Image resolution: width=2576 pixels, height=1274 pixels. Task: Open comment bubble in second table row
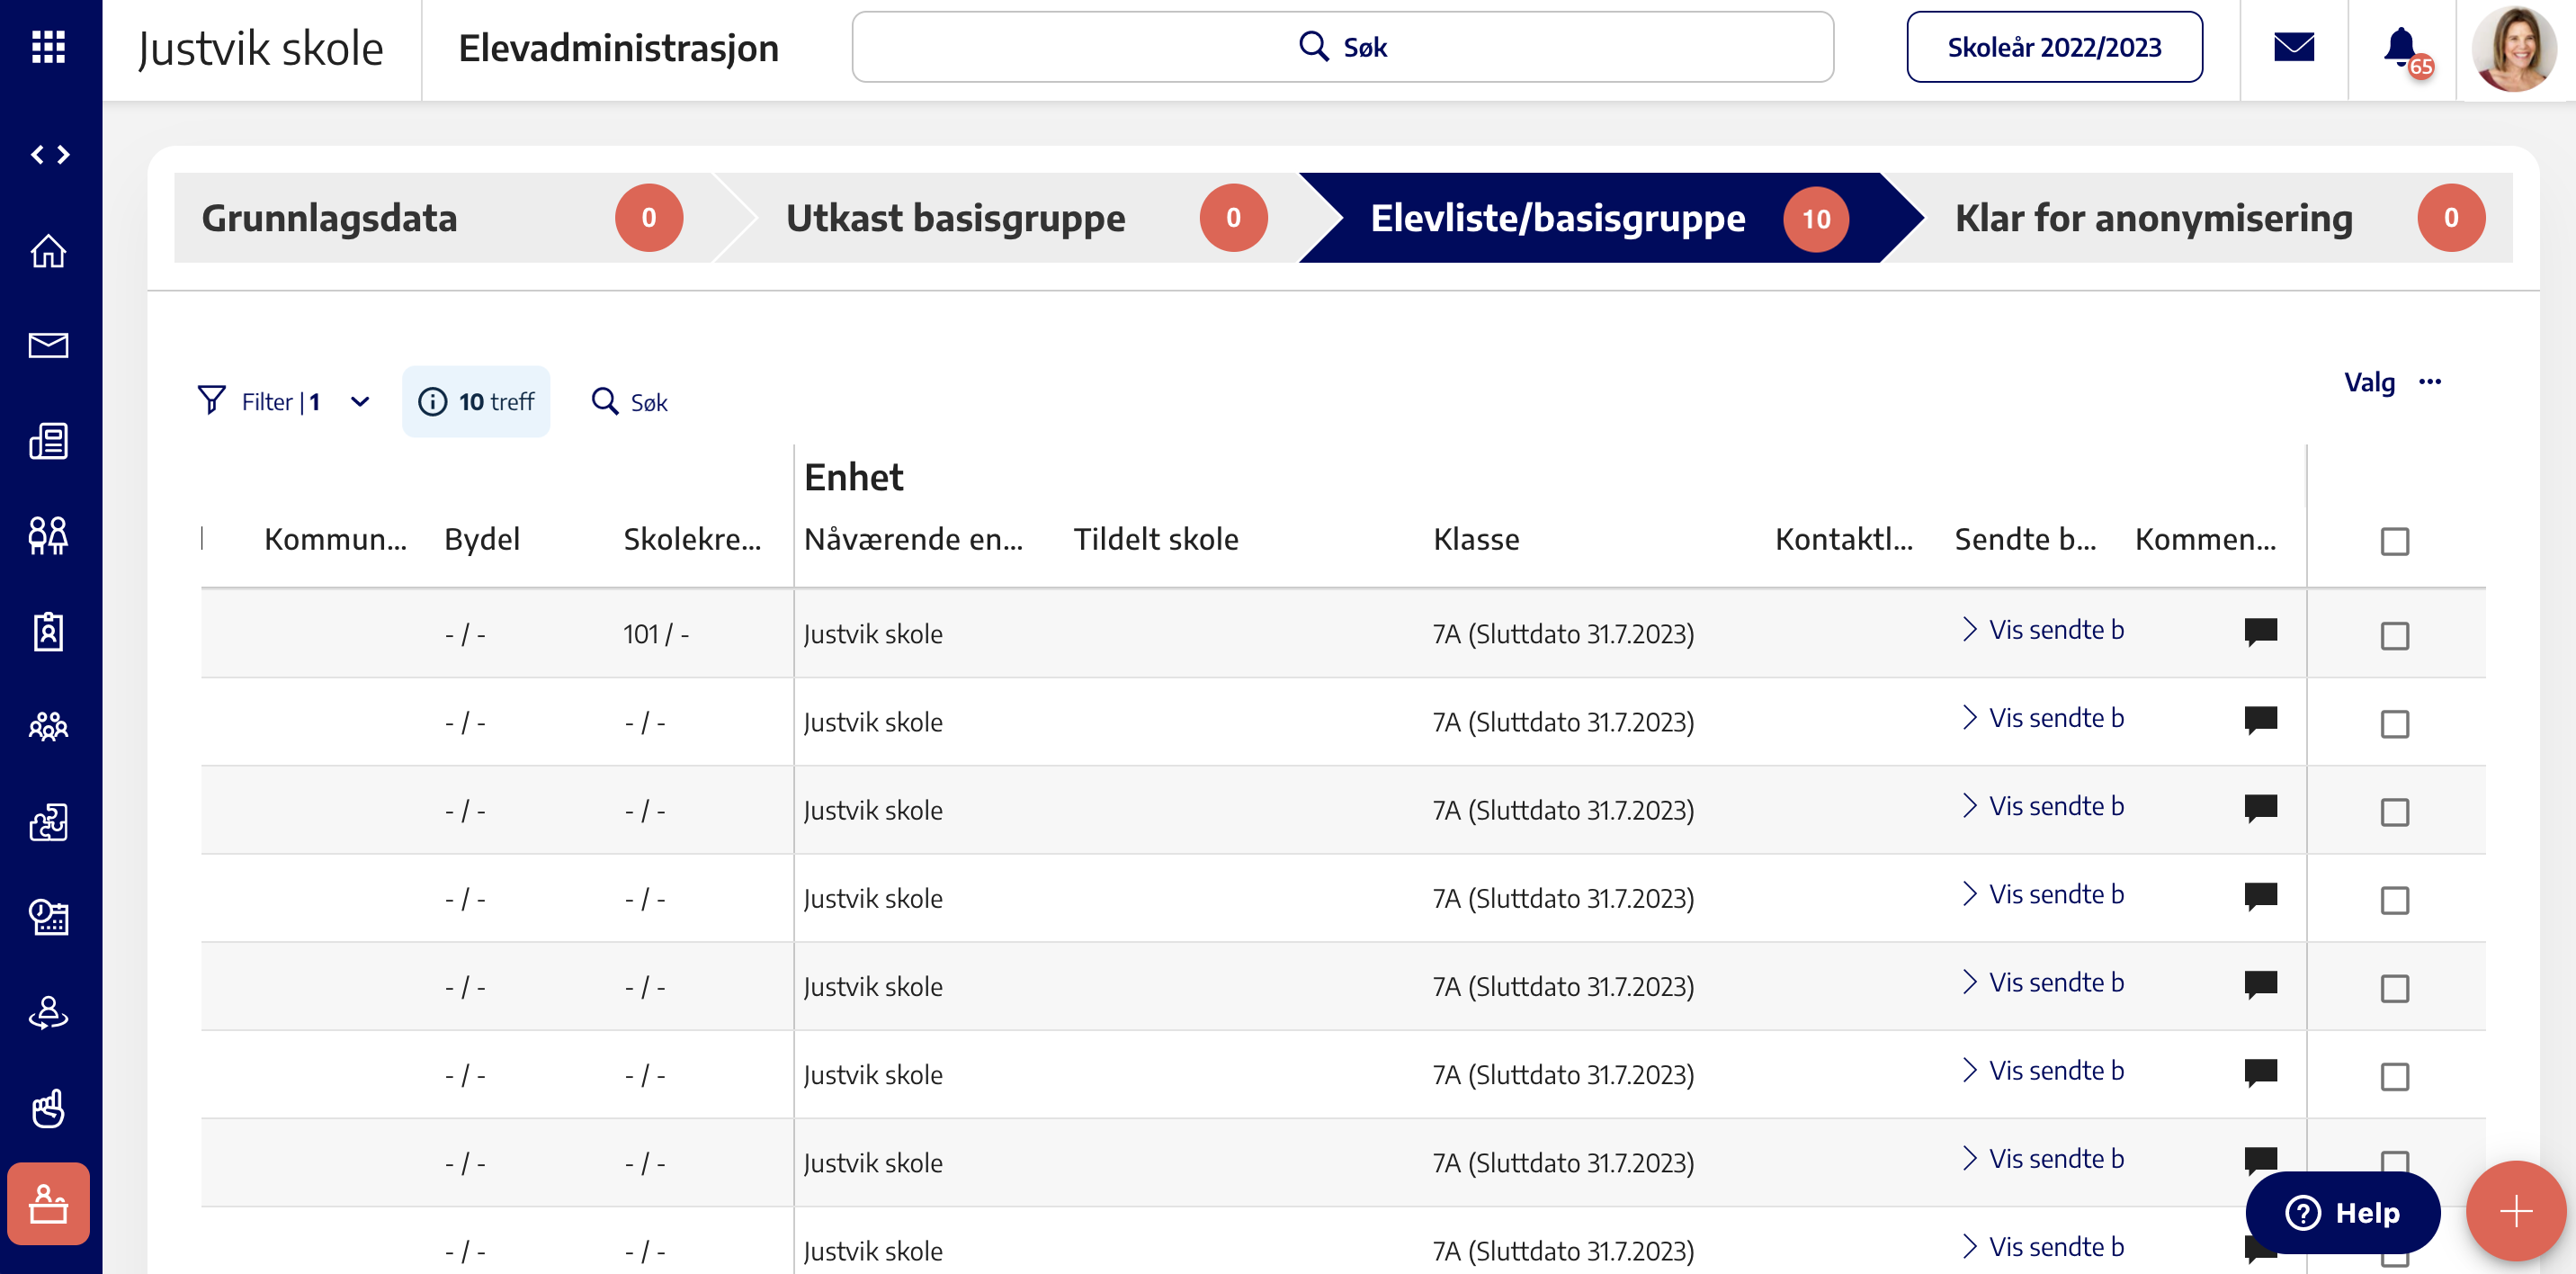tap(2260, 720)
